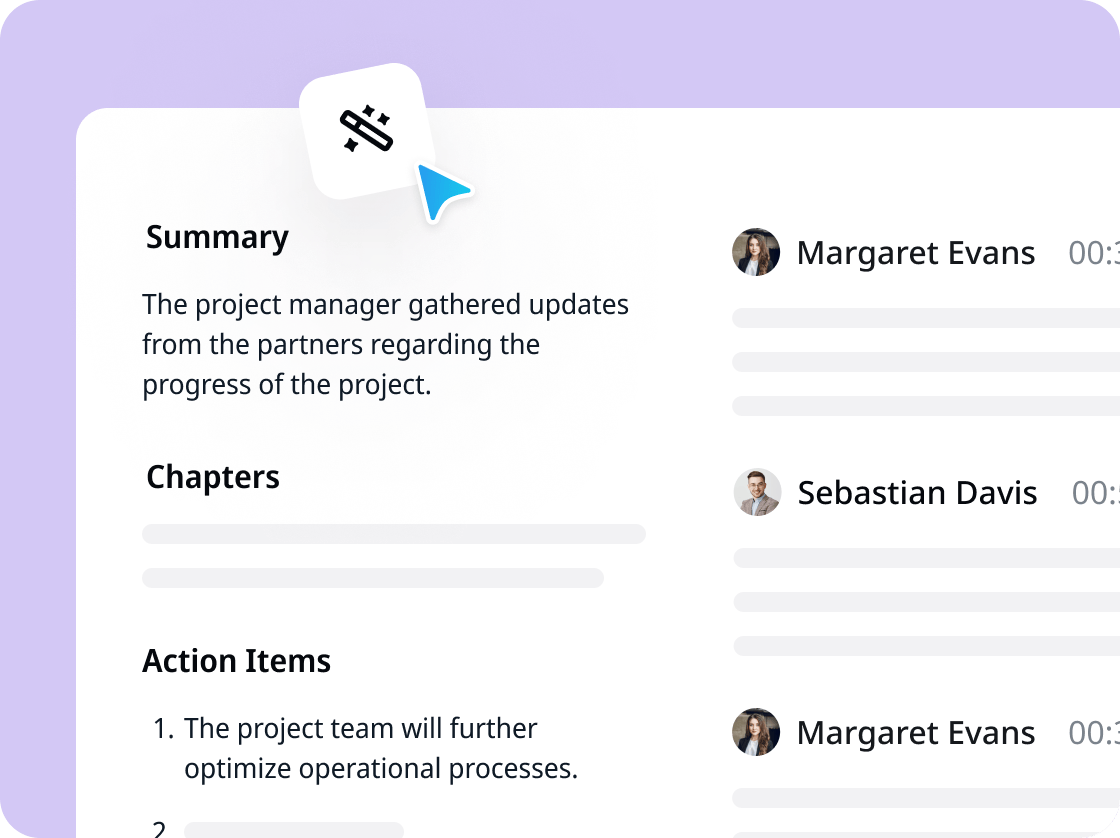Click the project manager summary paragraph

[385, 345]
